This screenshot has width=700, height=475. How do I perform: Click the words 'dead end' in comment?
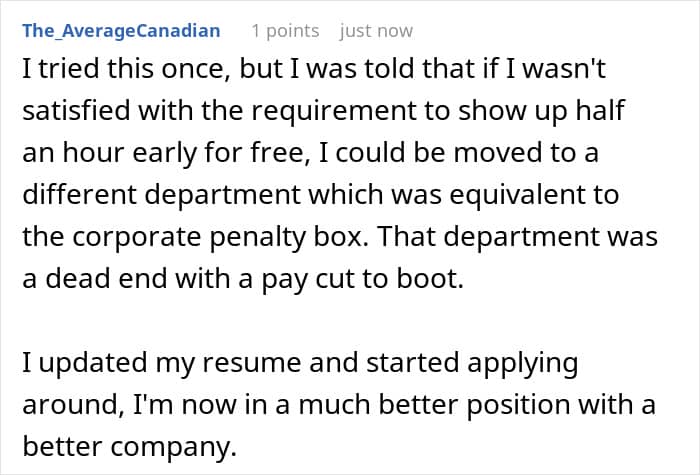click(107, 279)
